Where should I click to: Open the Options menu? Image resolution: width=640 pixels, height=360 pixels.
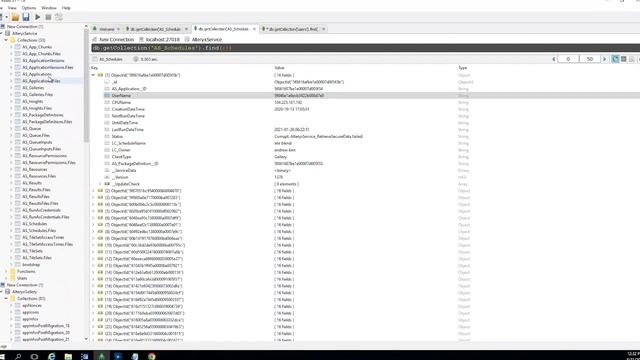[x=29, y=8]
